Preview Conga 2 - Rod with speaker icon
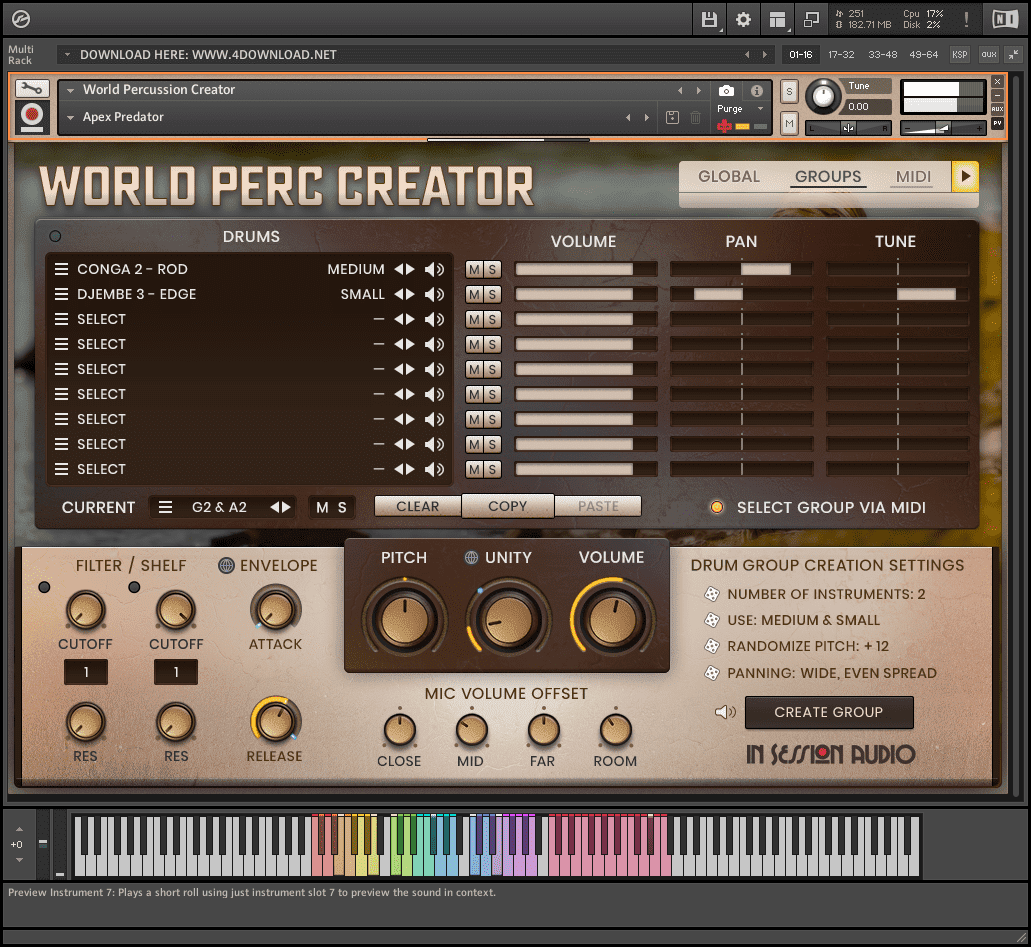The width and height of the screenshot is (1031, 947). click(x=434, y=269)
